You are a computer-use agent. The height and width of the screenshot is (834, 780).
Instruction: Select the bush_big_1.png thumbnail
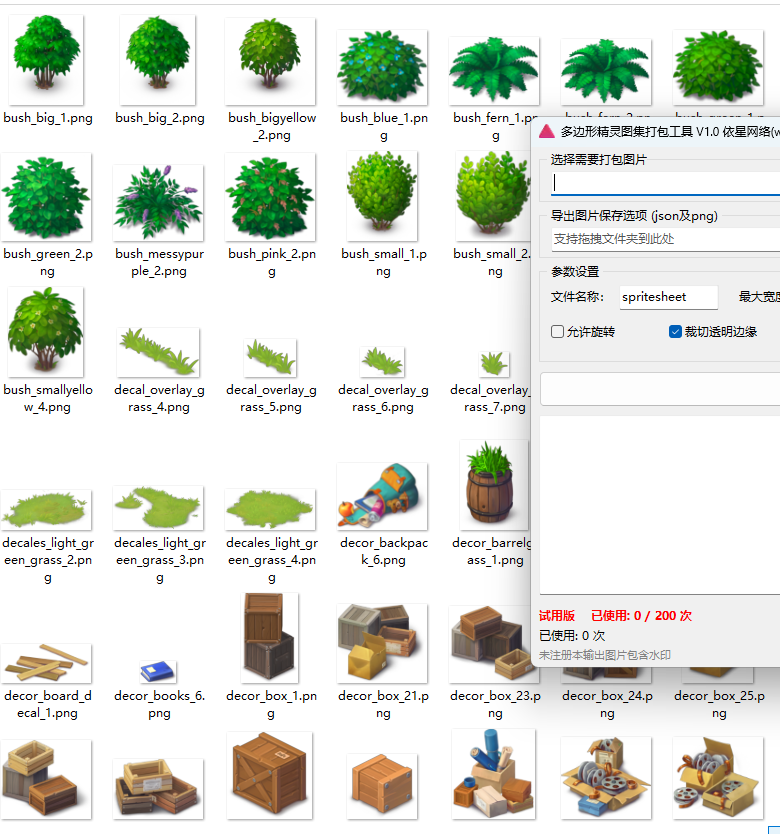46,60
